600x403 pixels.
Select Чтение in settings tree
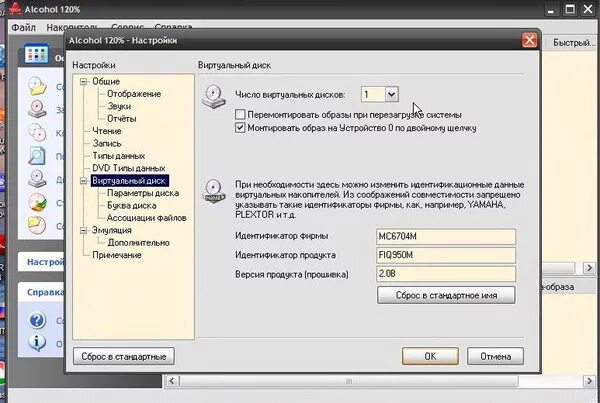click(107, 131)
